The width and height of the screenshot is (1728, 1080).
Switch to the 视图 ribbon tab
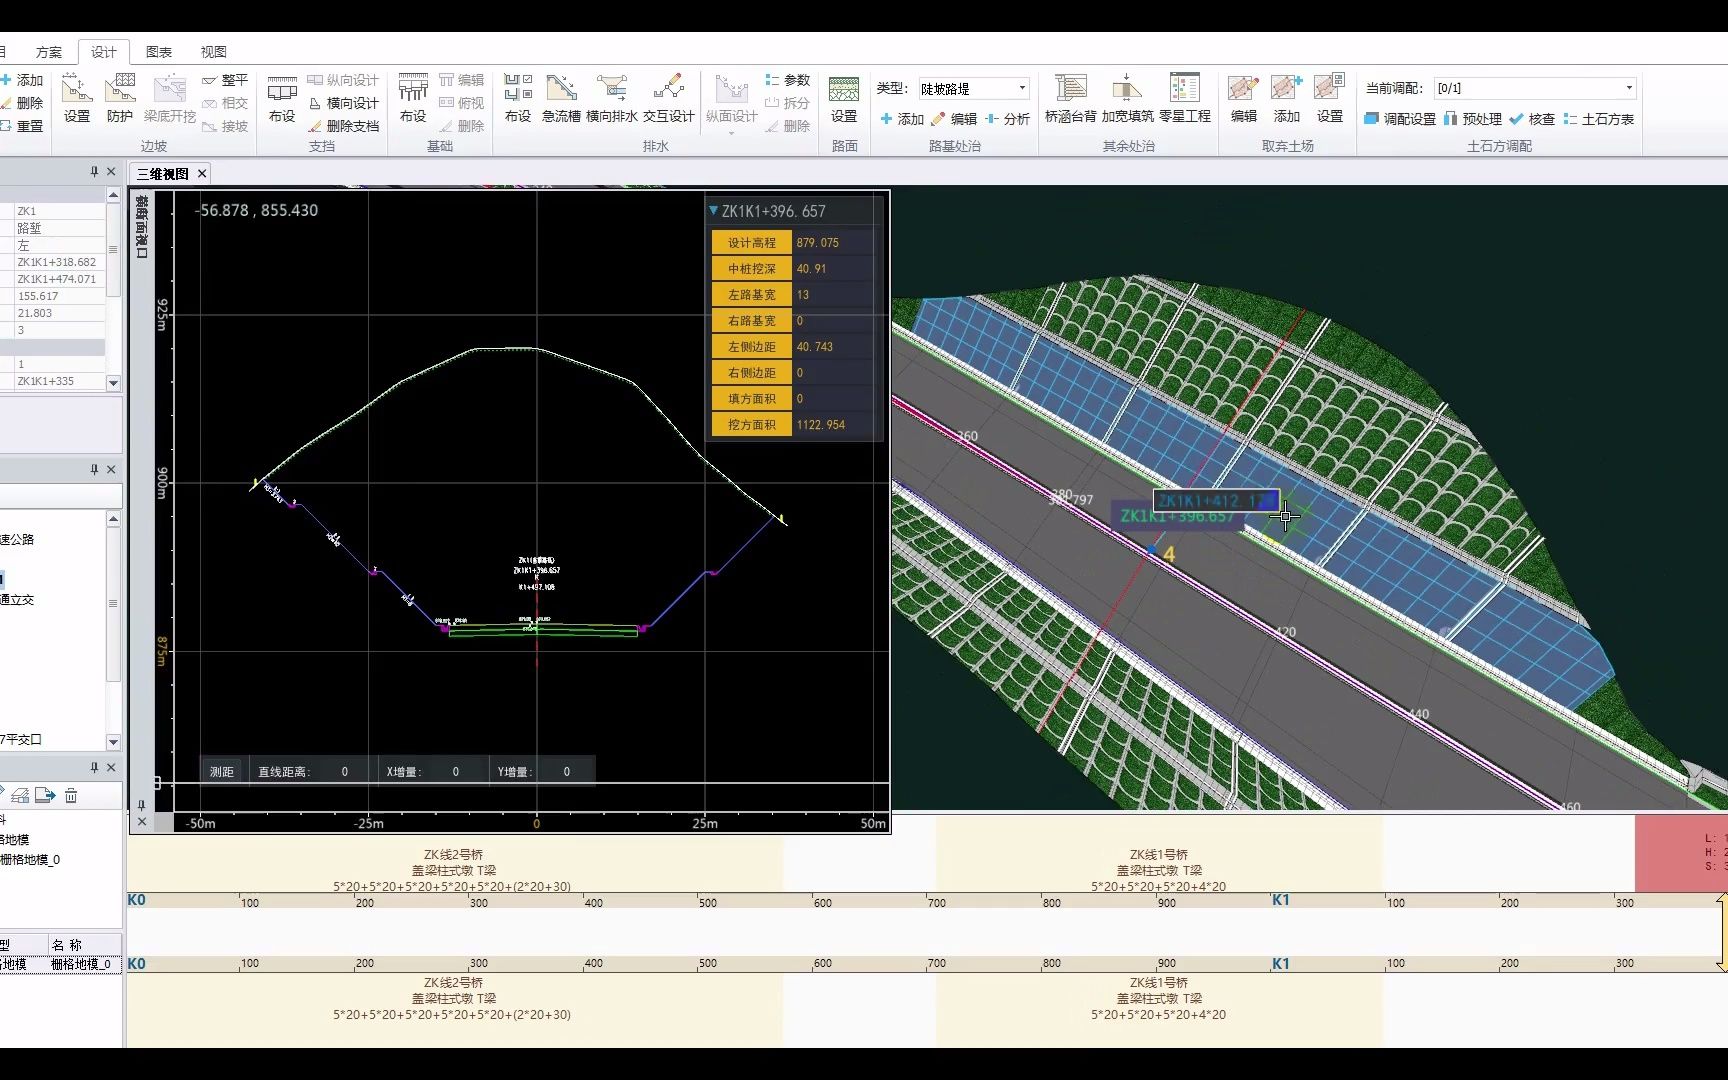point(215,50)
